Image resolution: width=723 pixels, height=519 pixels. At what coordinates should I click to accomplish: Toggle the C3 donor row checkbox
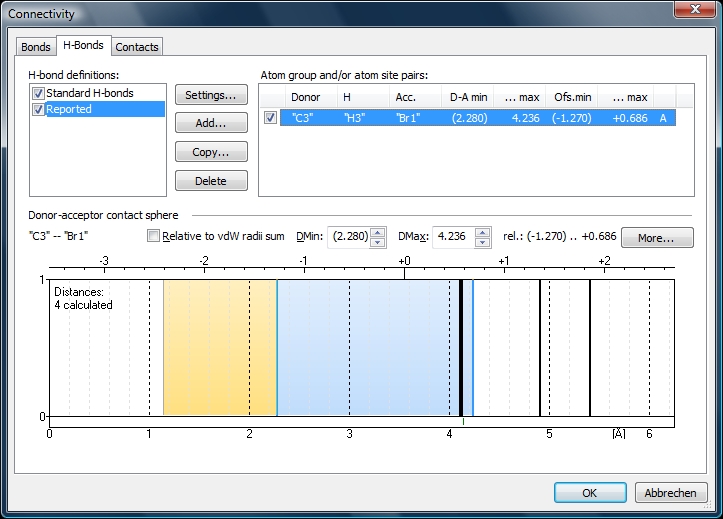[x=270, y=118]
